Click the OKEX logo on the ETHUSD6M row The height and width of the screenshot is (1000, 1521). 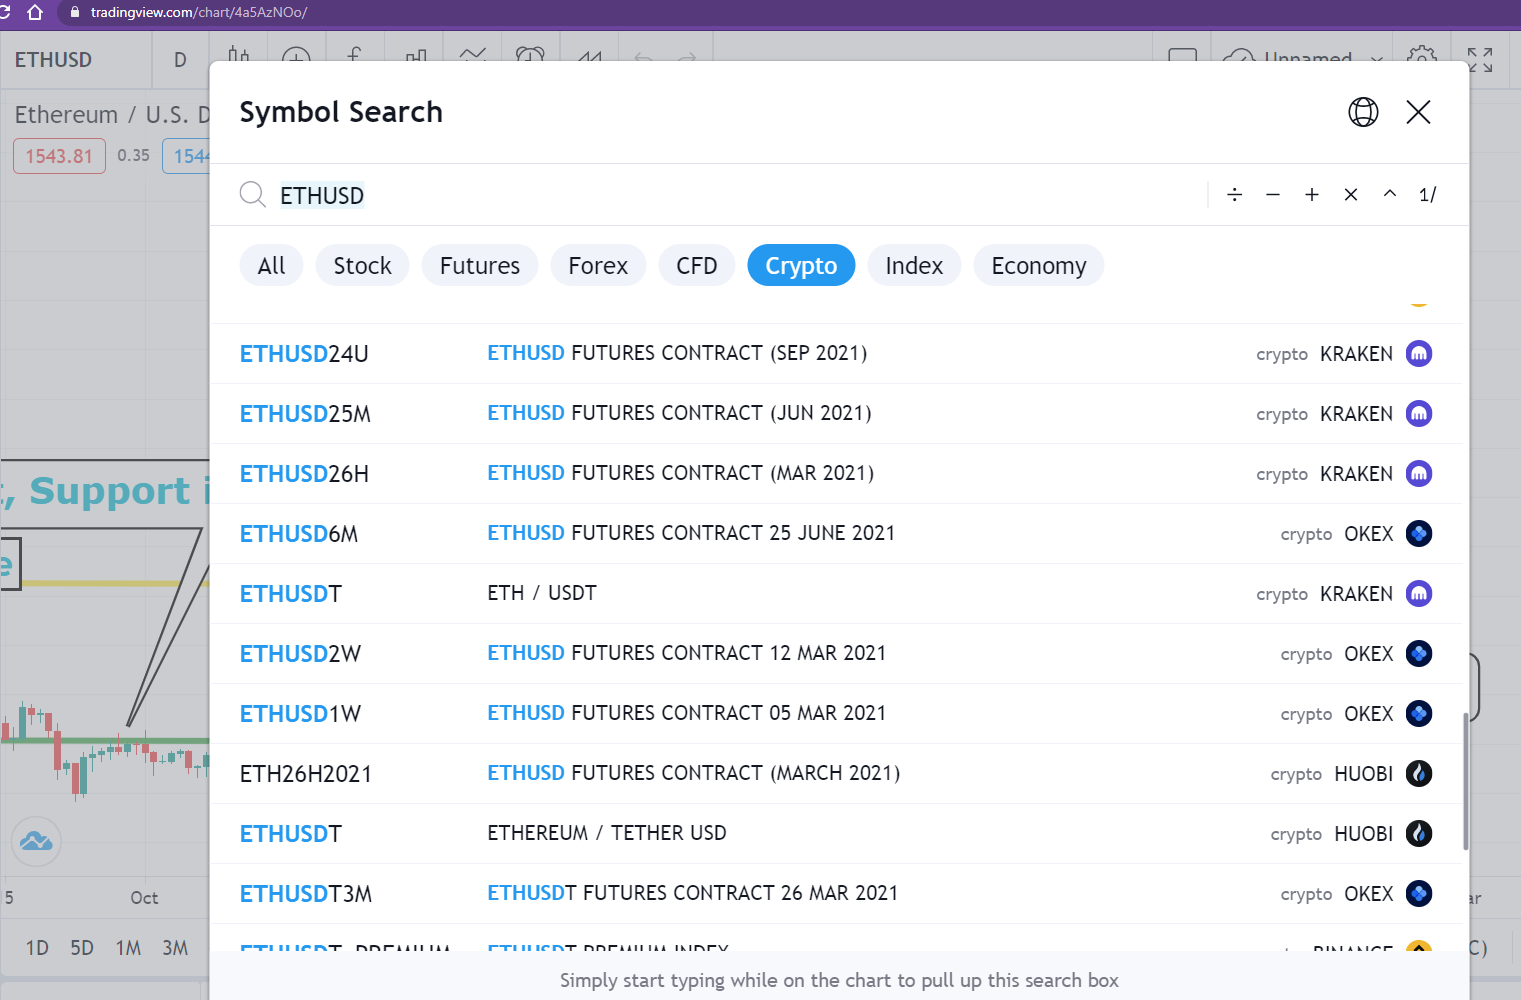coord(1419,533)
